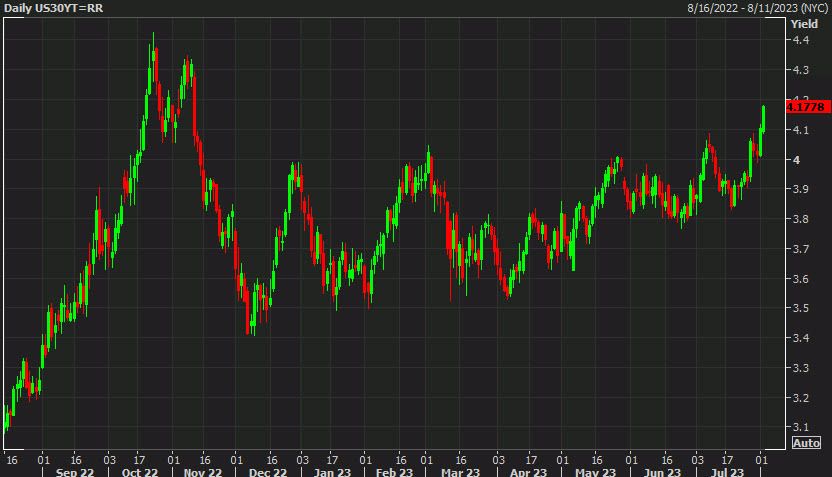Click the Jun 23 month label
The image size is (832, 477).
660,471
